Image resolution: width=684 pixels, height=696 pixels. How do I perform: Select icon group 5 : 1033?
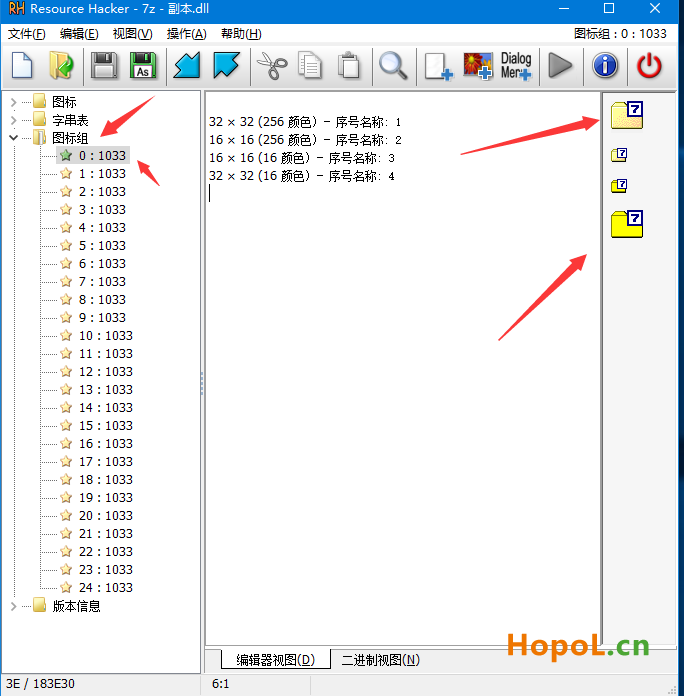(102, 245)
